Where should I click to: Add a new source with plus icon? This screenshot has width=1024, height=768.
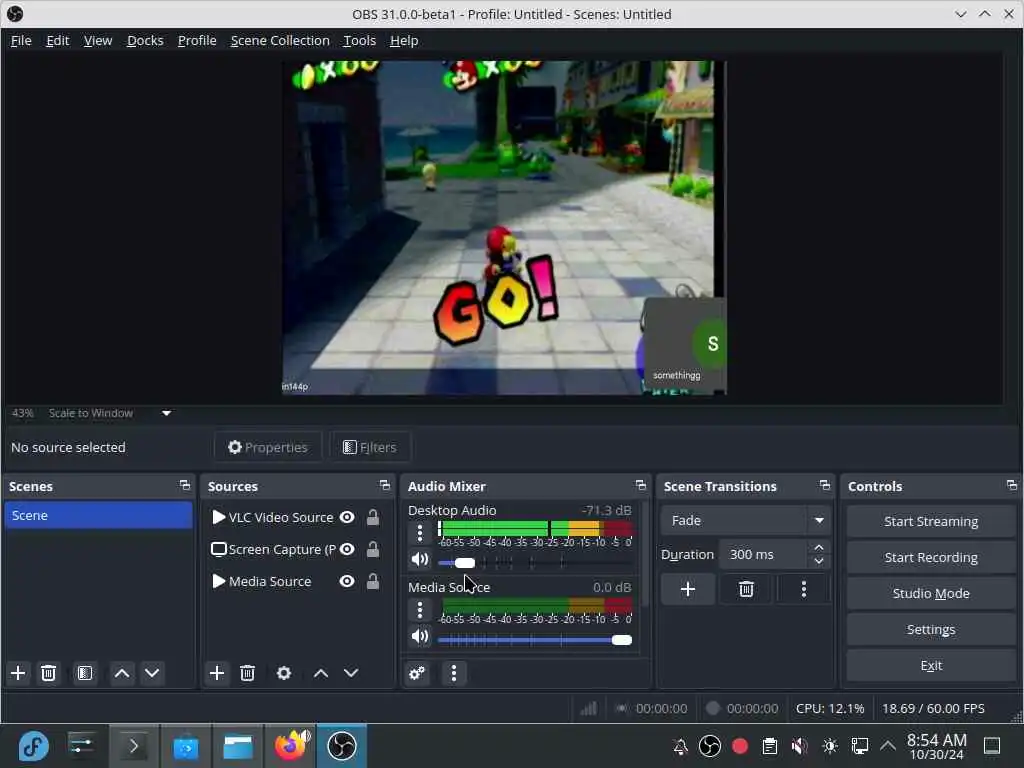[217, 673]
